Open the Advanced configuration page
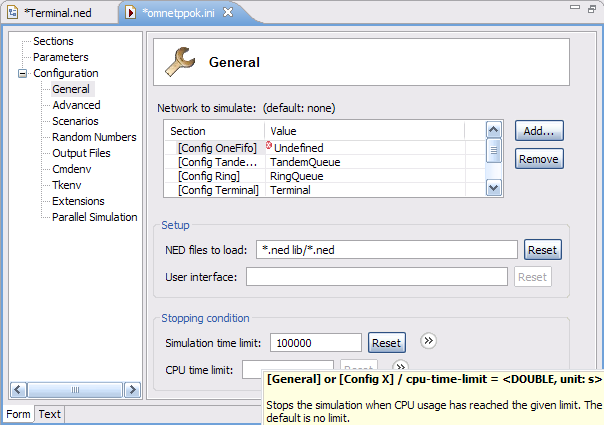The image size is (604, 425). pyautogui.click(x=76, y=105)
